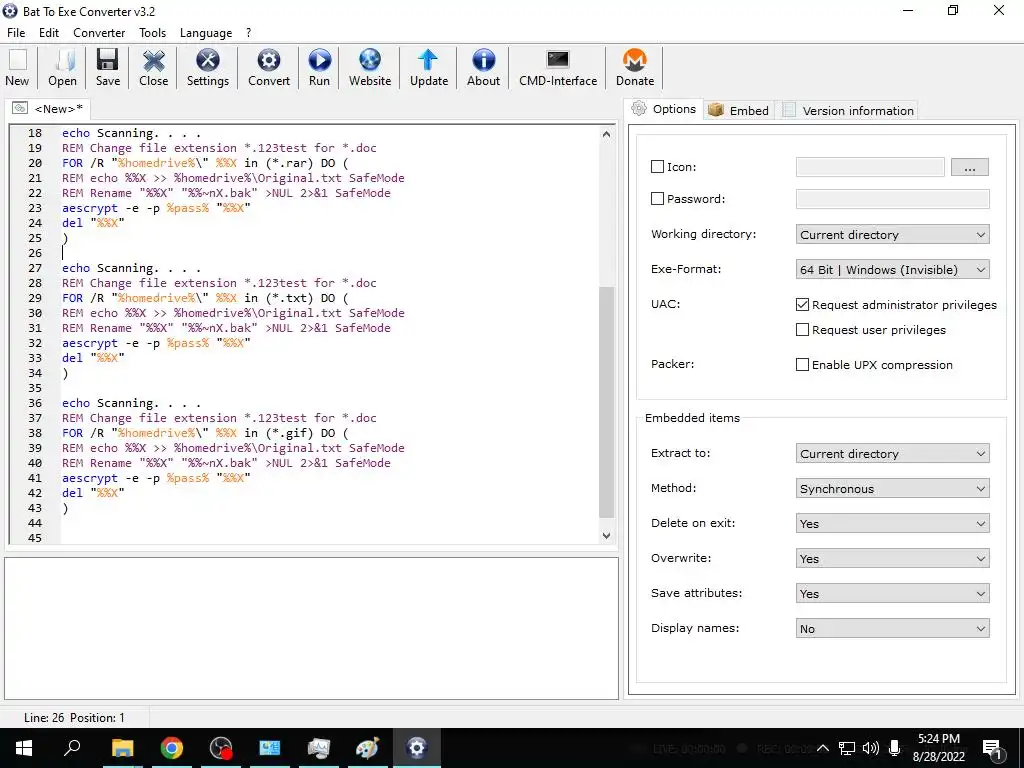
Task: Click the "FOR /R" text on line 29
Action: 83,298
